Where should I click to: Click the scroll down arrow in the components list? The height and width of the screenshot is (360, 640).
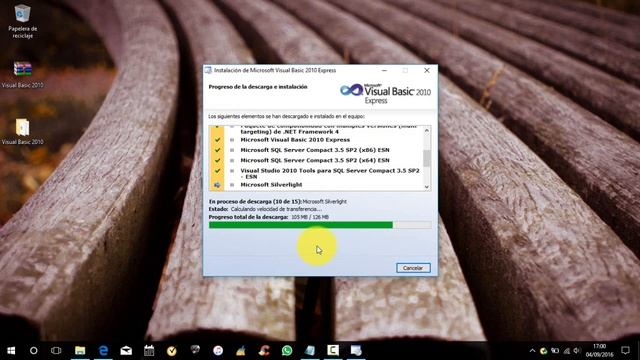coord(427,187)
